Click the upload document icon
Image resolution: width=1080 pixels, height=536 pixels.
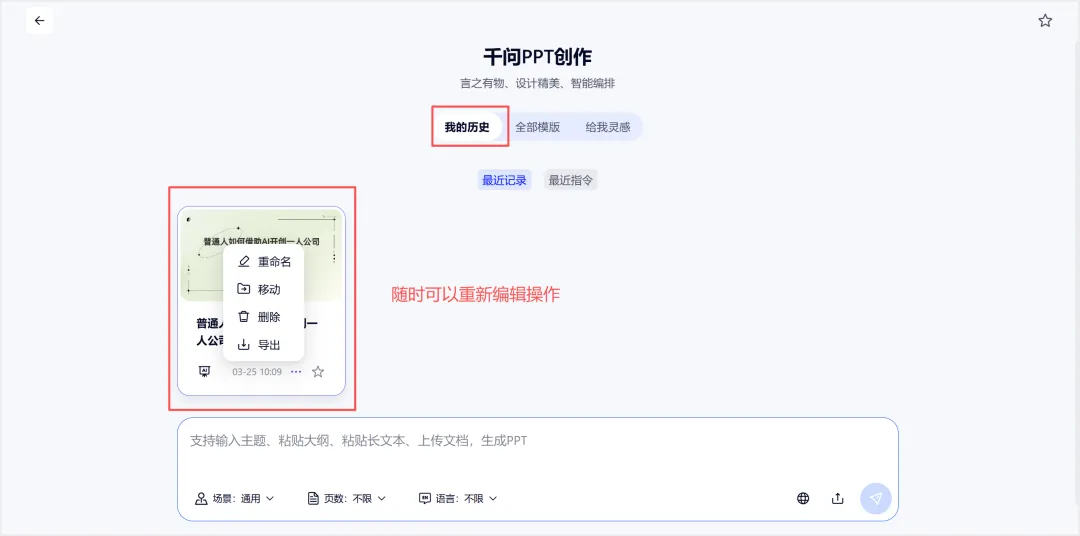(x=838, y=498)
